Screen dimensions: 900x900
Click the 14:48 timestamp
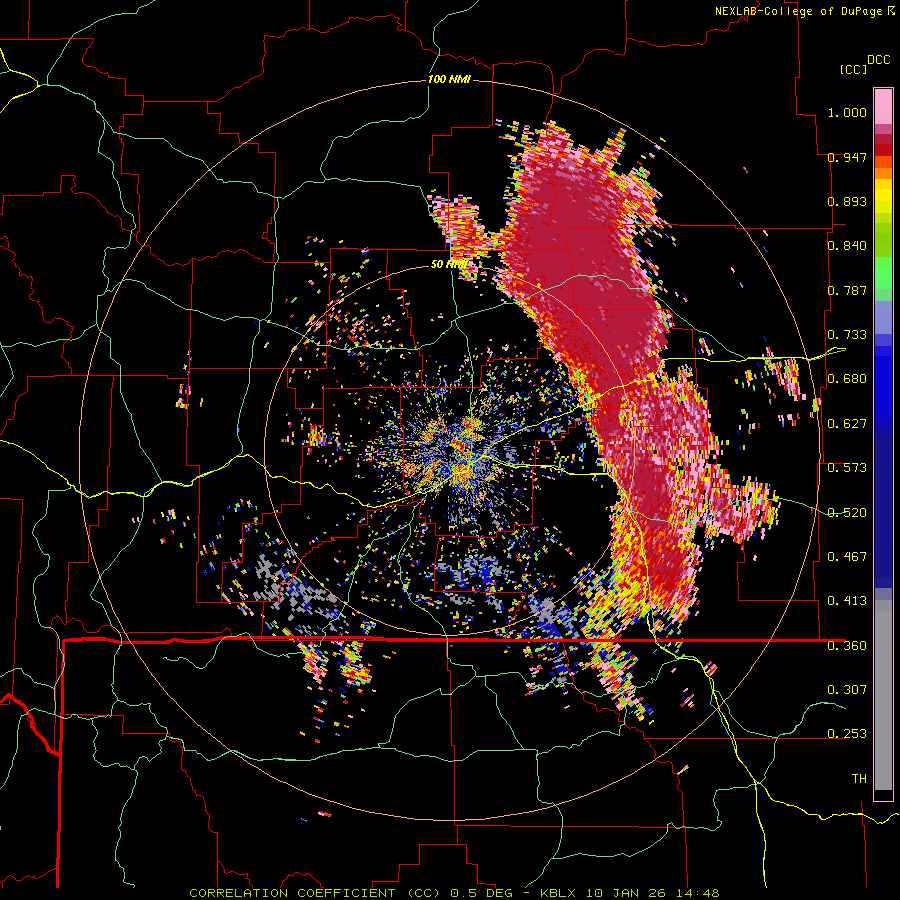(699, 893)
